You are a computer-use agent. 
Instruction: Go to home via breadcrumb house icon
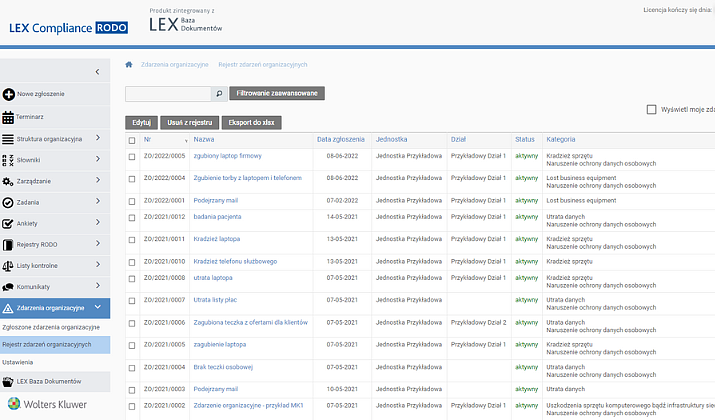pyautogui.click(x=129, y=64)
